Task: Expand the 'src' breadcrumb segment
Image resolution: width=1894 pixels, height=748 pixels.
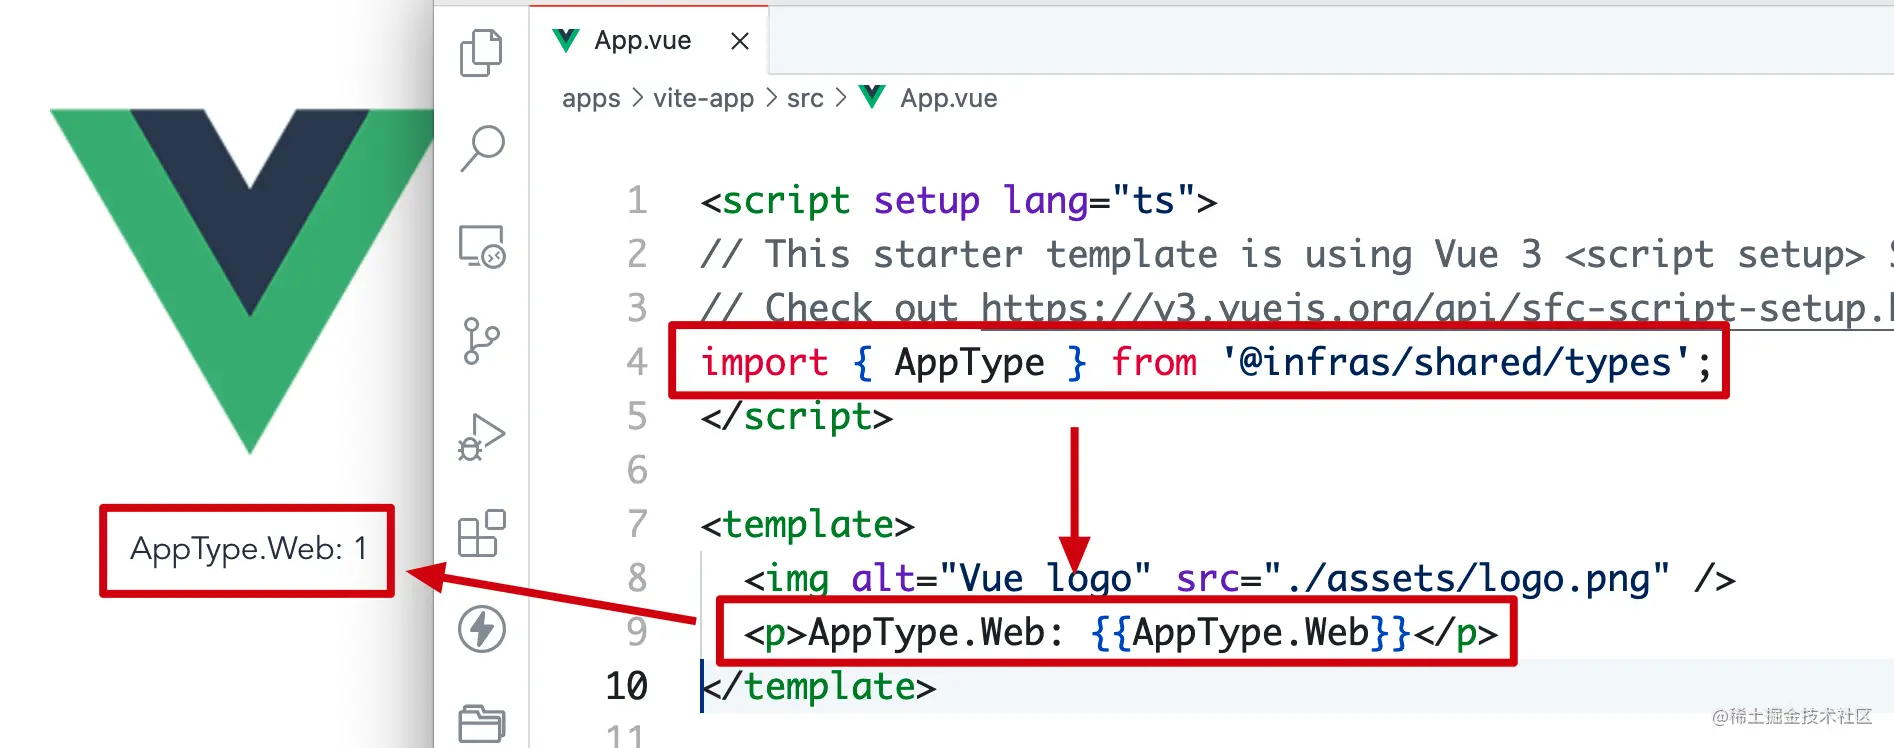Action: click(x=805, y=98)
